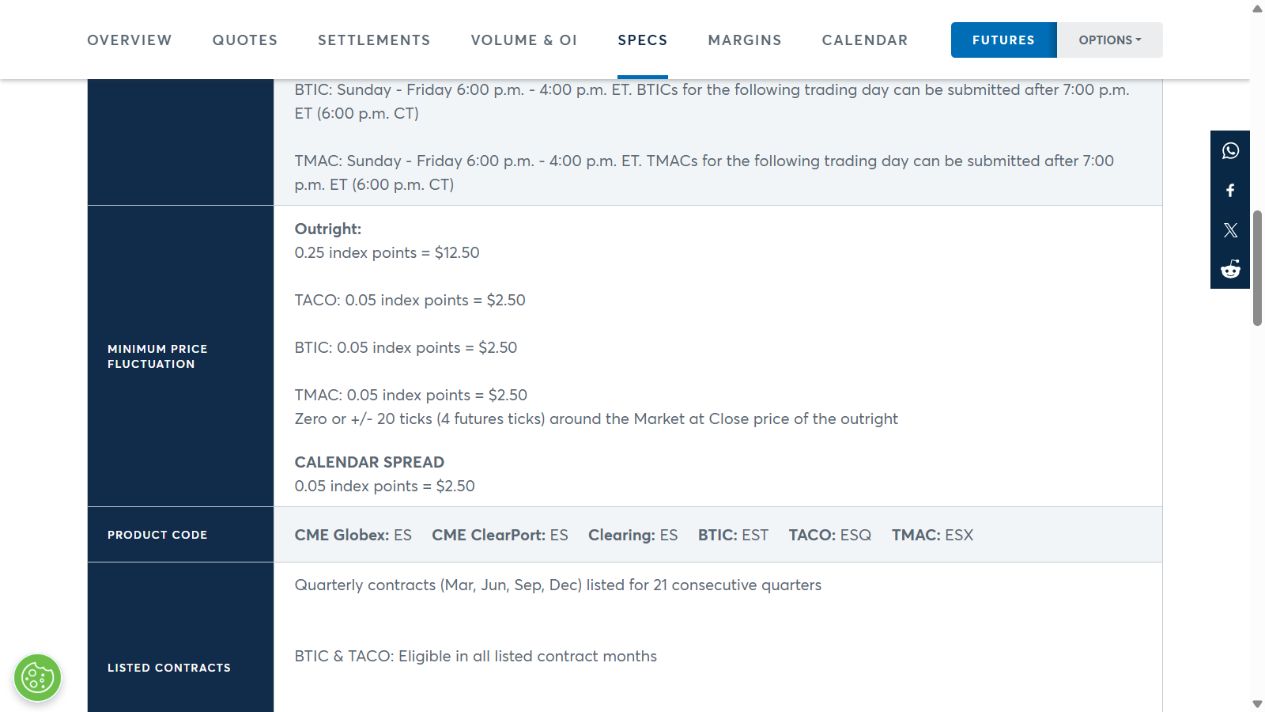Click '0.25 index points = $12.50'
Viewport: 1265px width, 712px height.
(387, 253)
